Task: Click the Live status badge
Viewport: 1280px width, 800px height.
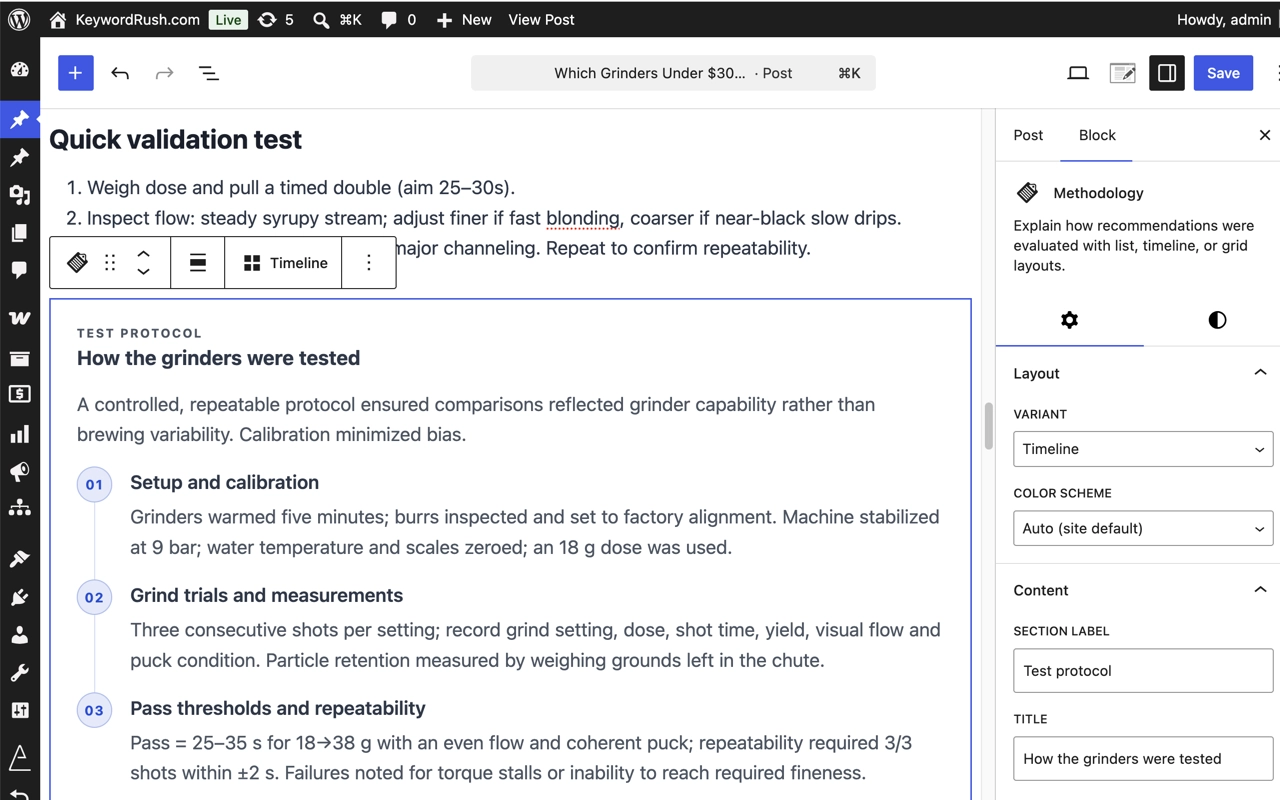Action: point(228,19)
